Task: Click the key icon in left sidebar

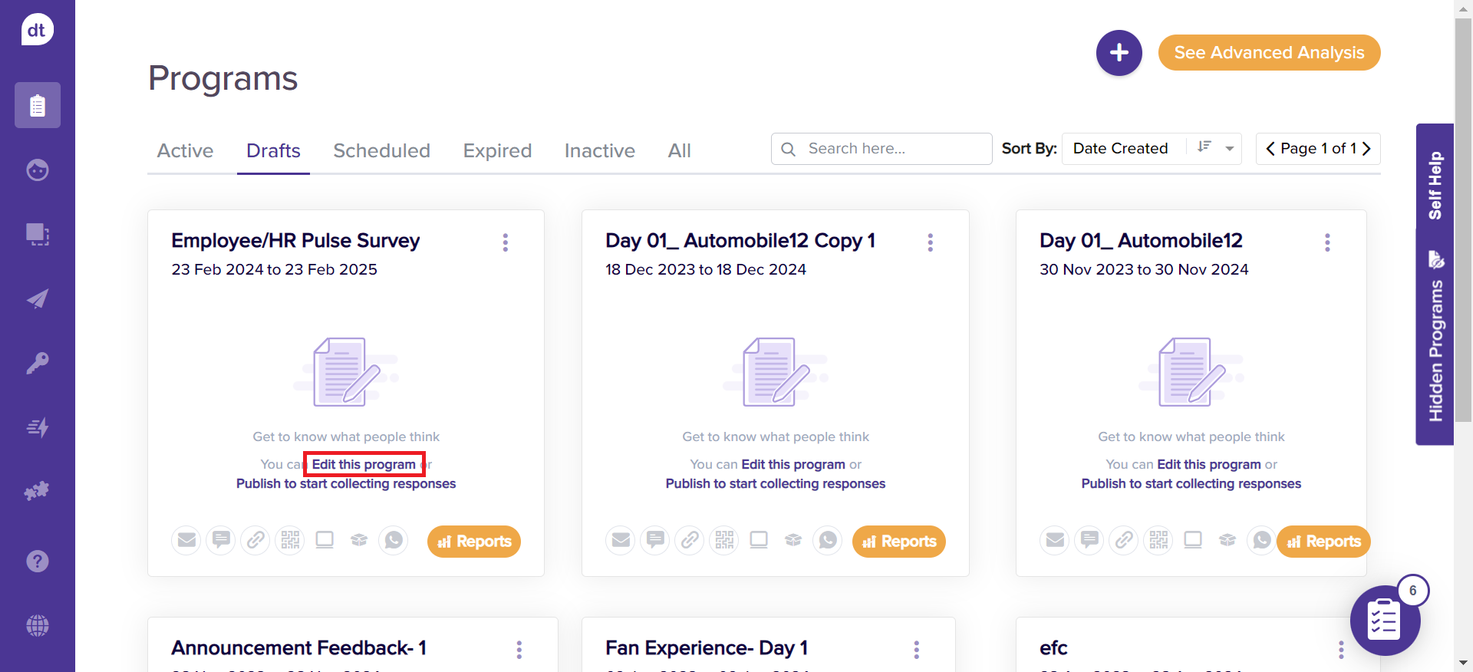Action: click(x=37, y=363)
